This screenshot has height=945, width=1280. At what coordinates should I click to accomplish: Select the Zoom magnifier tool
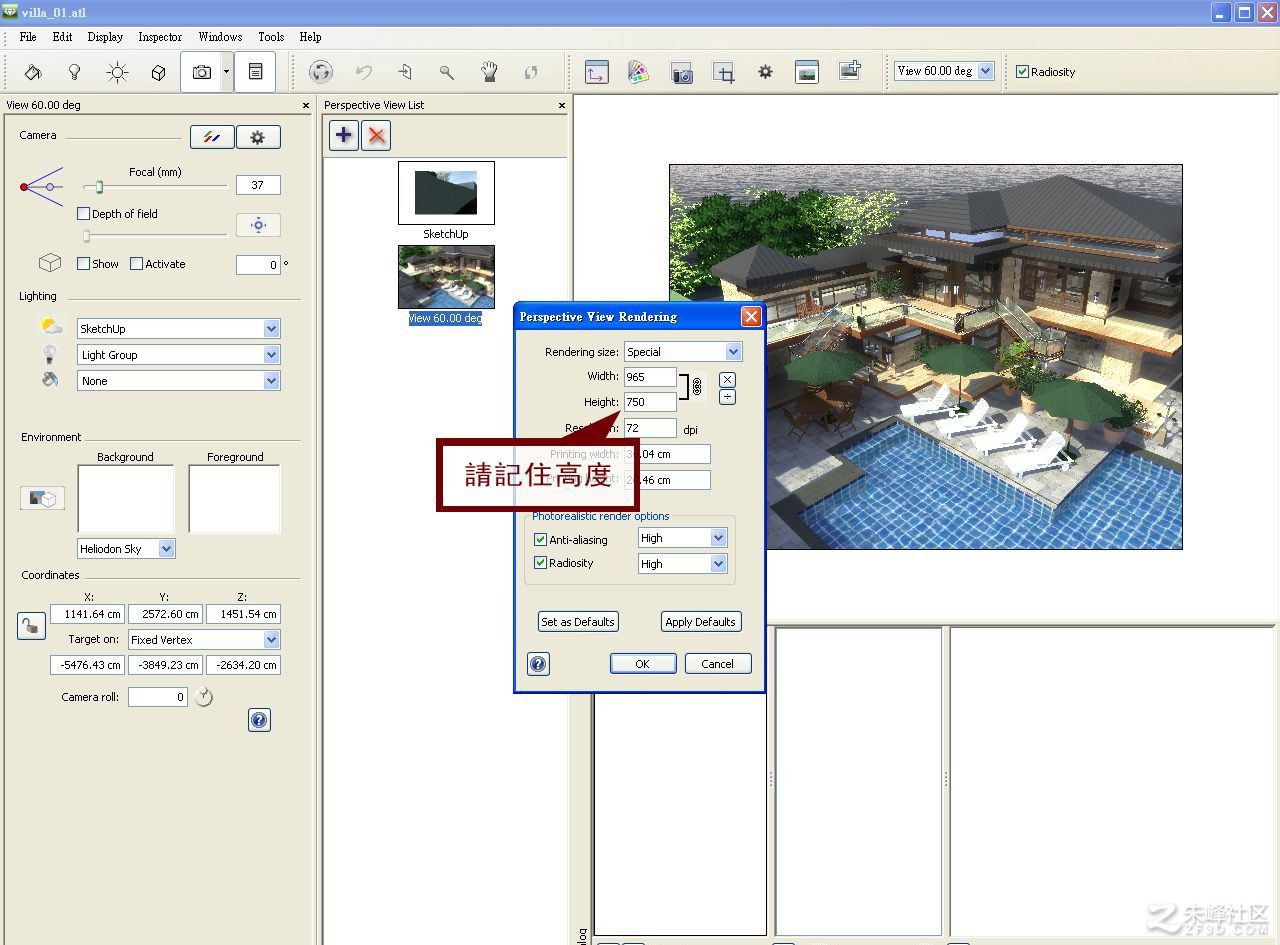(447, 72)
